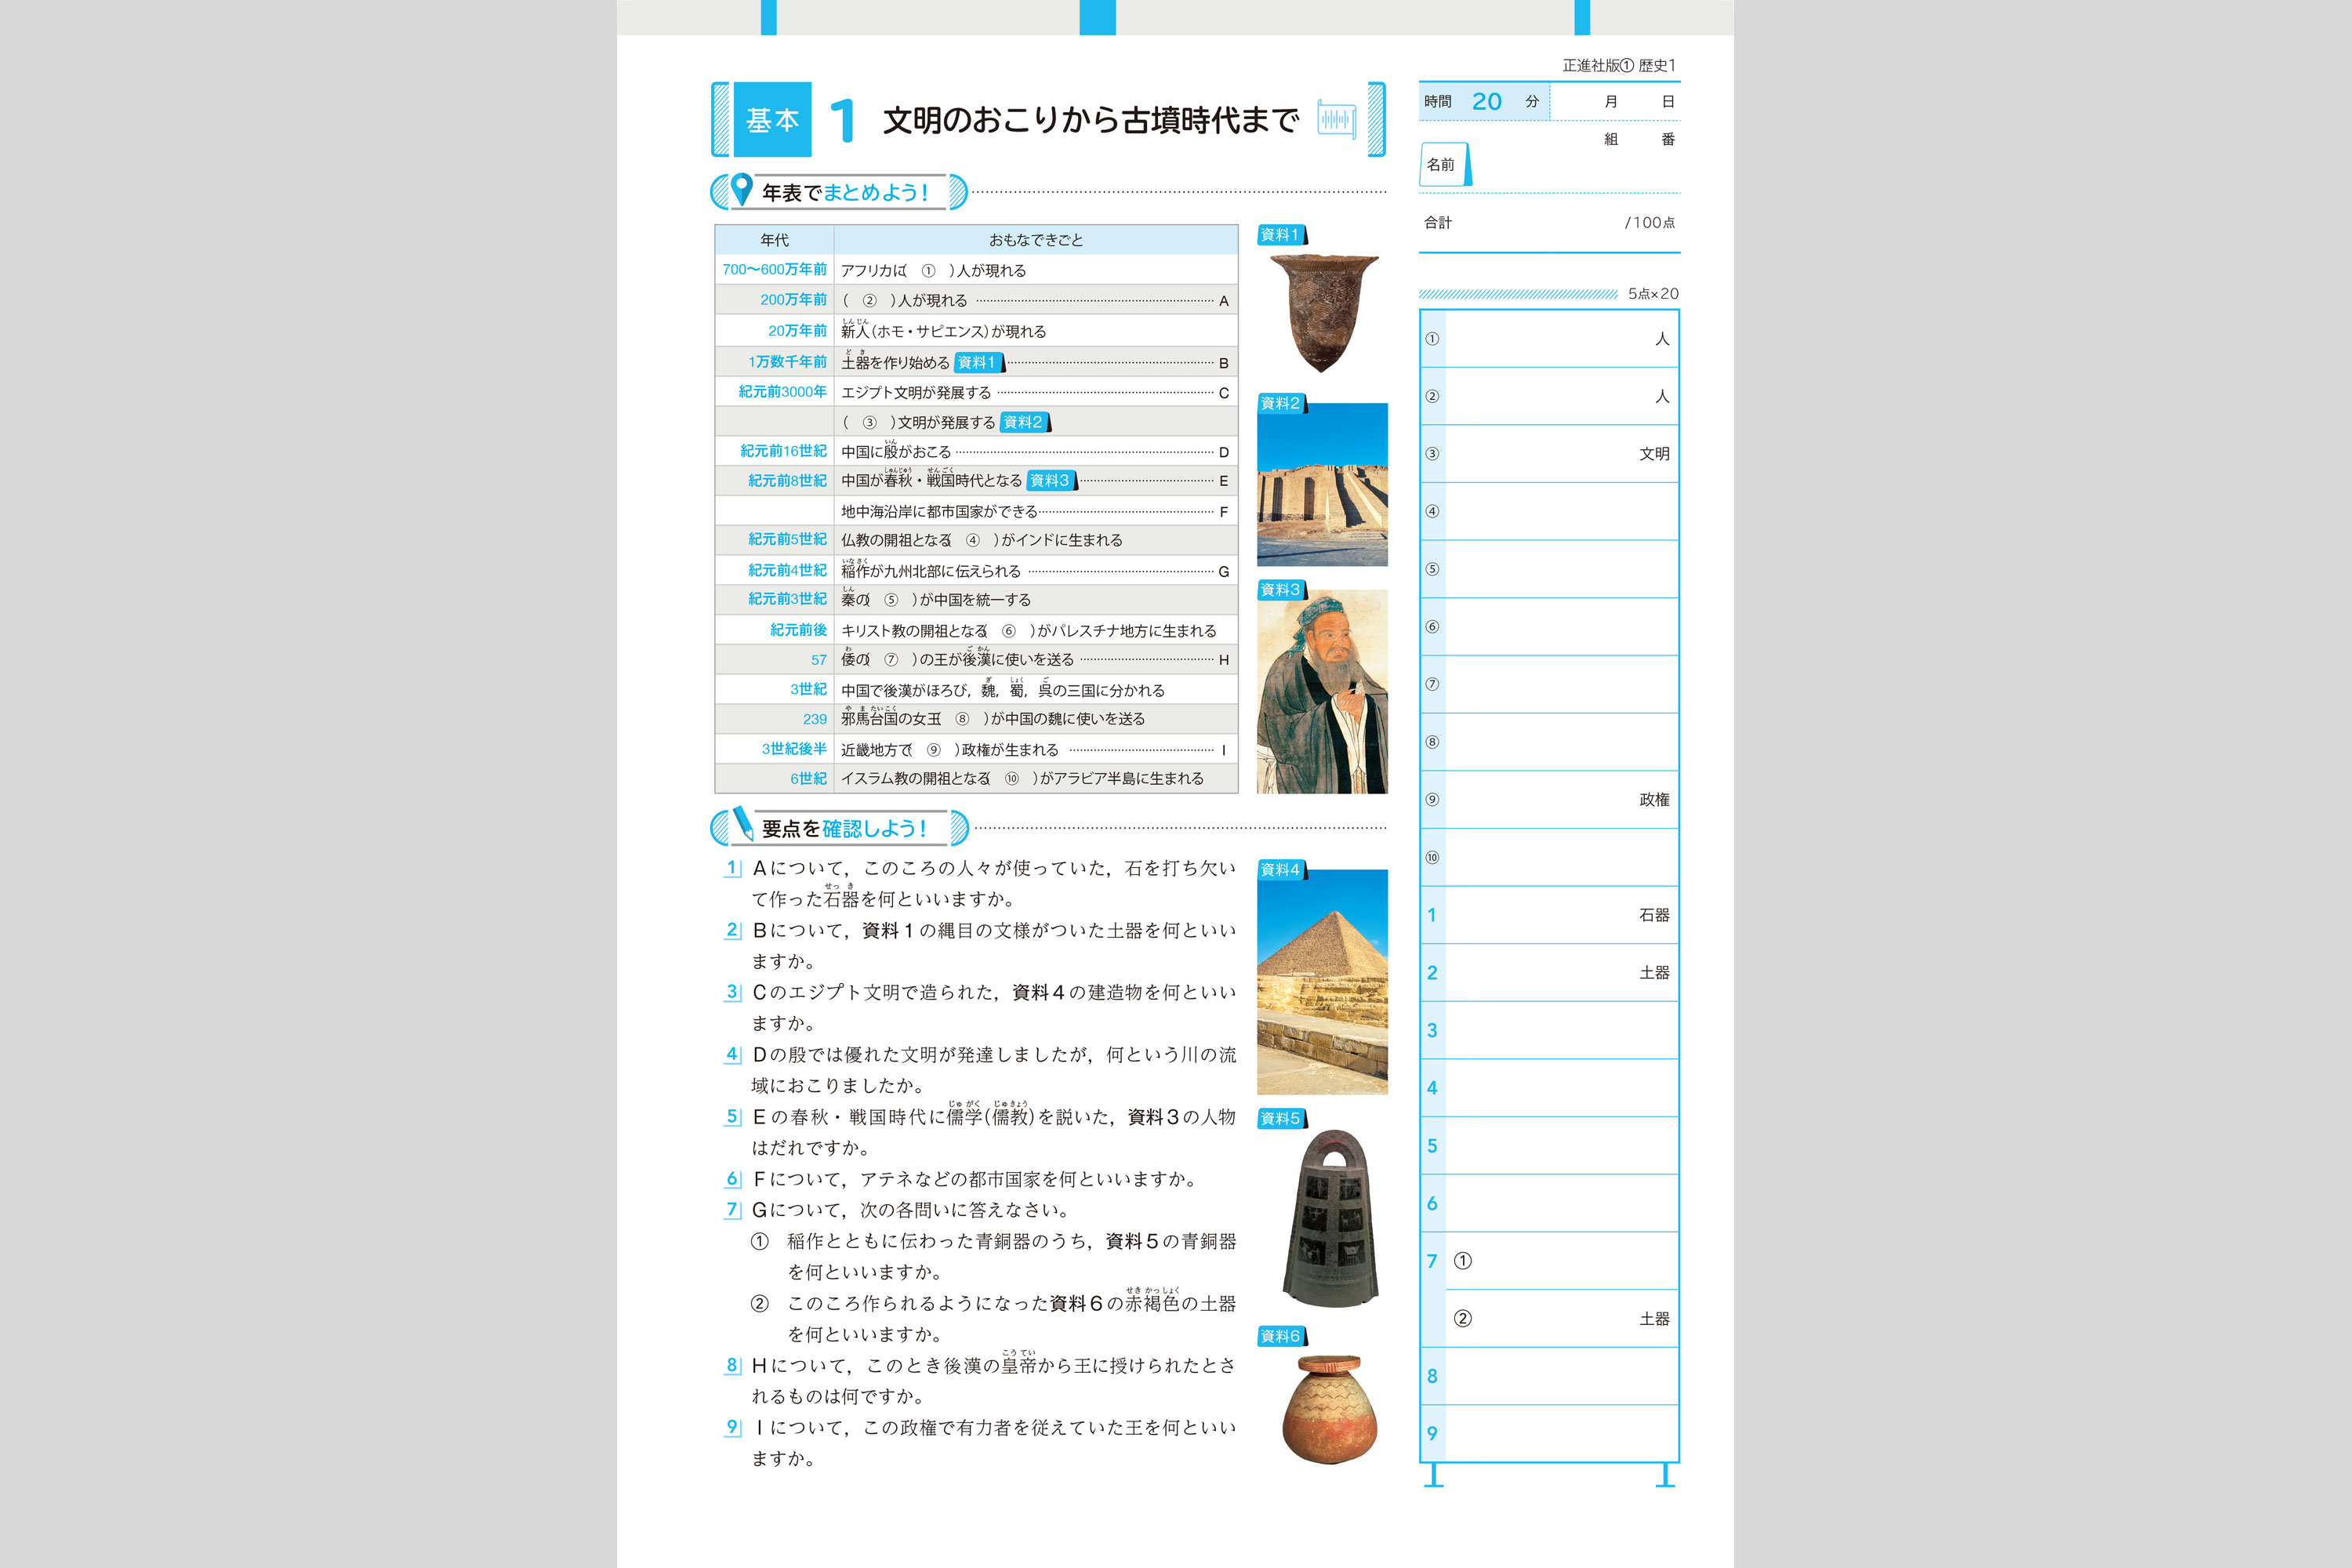Click question 8 about 後漢の皇帝
The height and width of the screenshot is (1568, 2352).
[x=981, y=1380]
